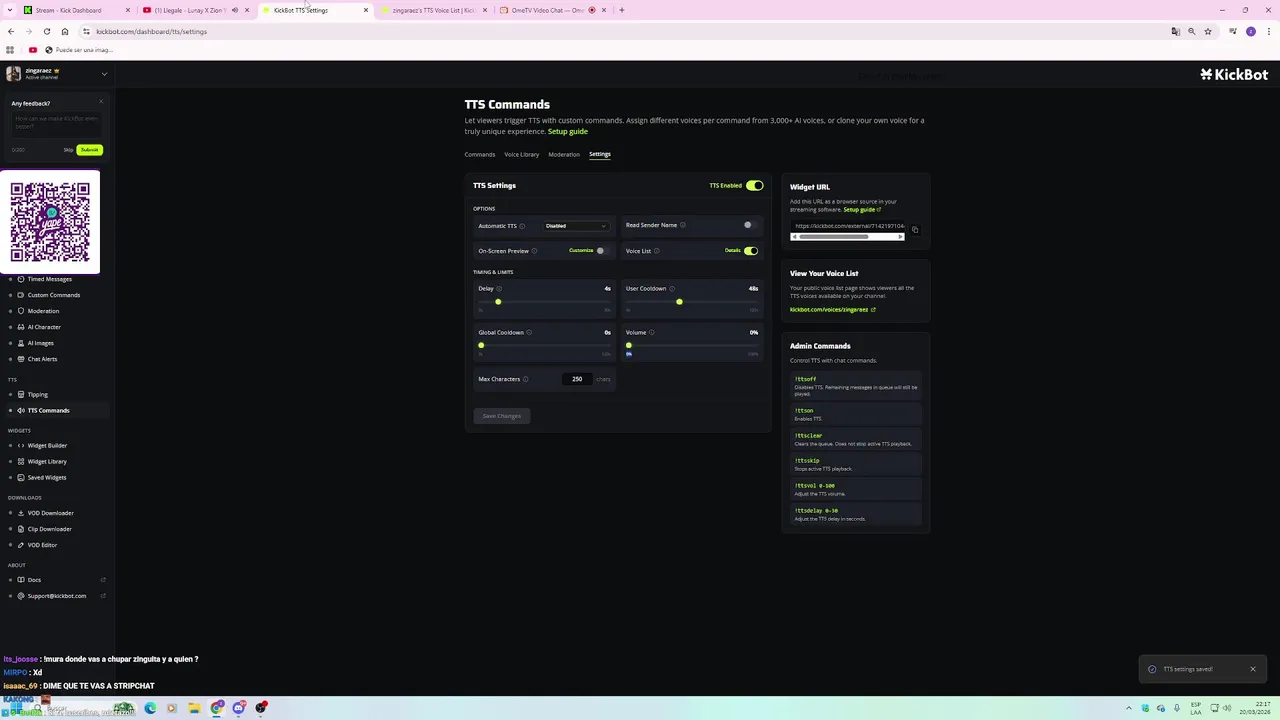
Task: Select the Settings tab
Action: pos(600,154)
